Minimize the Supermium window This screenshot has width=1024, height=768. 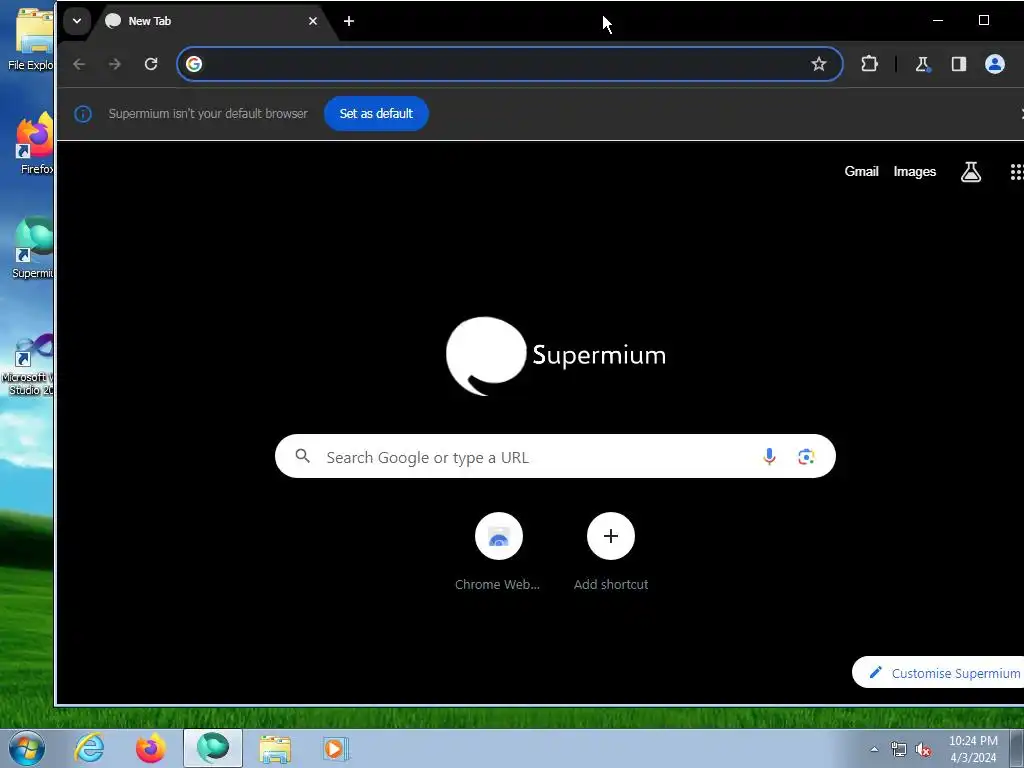click(x=938, y=20)
